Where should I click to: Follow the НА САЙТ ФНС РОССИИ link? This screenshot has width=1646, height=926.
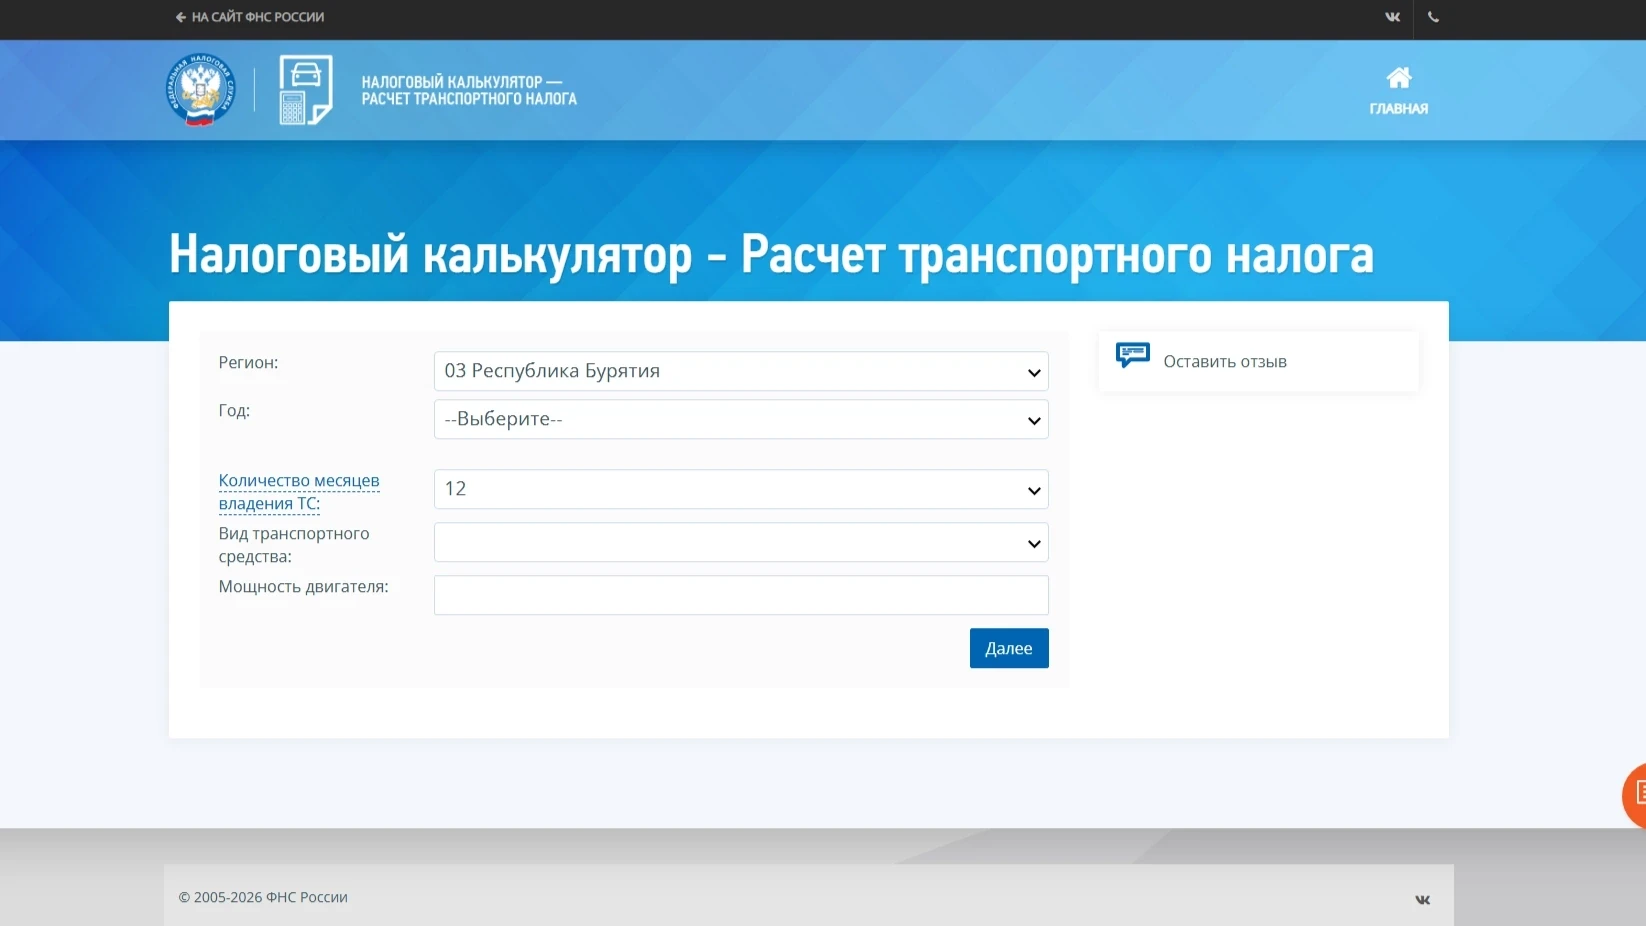click(257, 17)
